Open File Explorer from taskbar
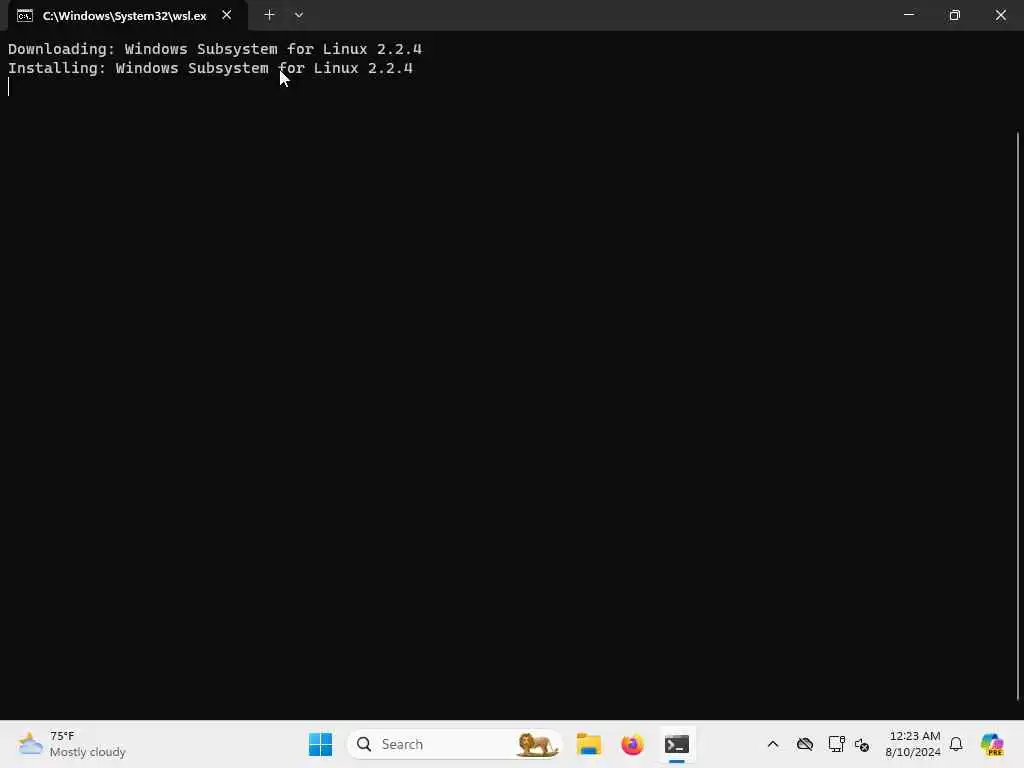Image resolution: width=1024 pixels, height=768 pixels. (588, 744)
